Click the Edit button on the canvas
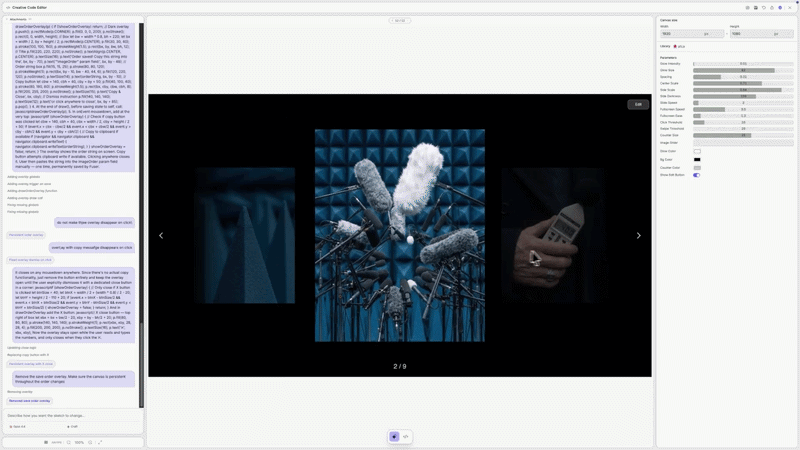 click(x=638, y=105)
